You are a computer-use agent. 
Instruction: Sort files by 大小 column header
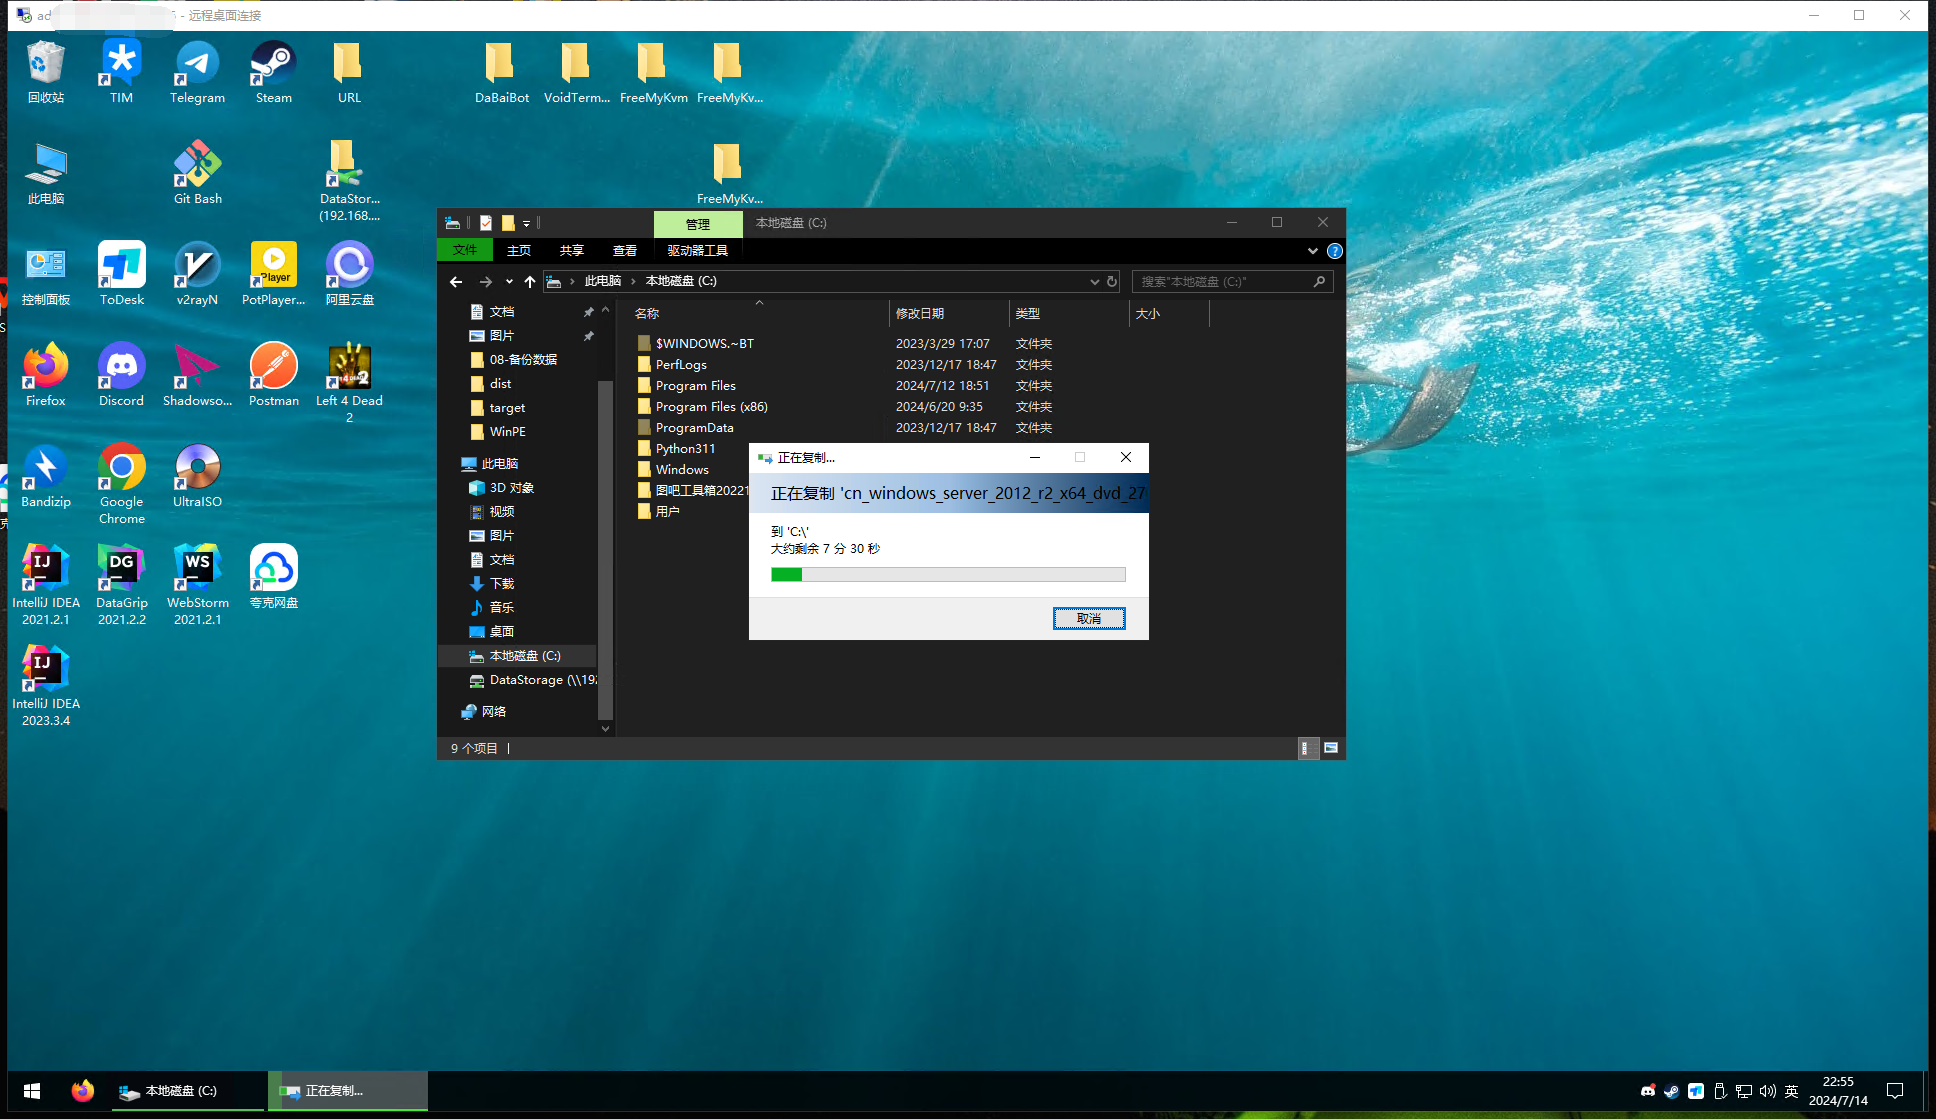click(1169, 313)
